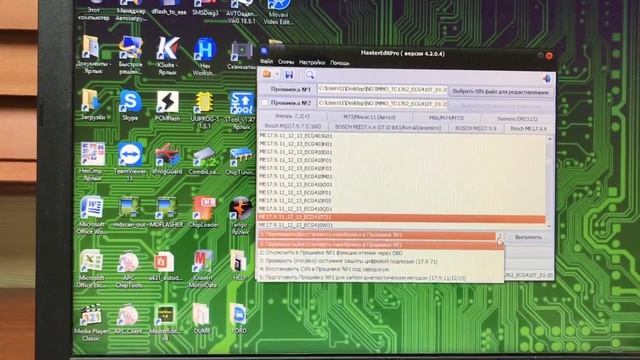Open the STool shortcut desktop icon
The image size is (640, 360).
(241, 111)
